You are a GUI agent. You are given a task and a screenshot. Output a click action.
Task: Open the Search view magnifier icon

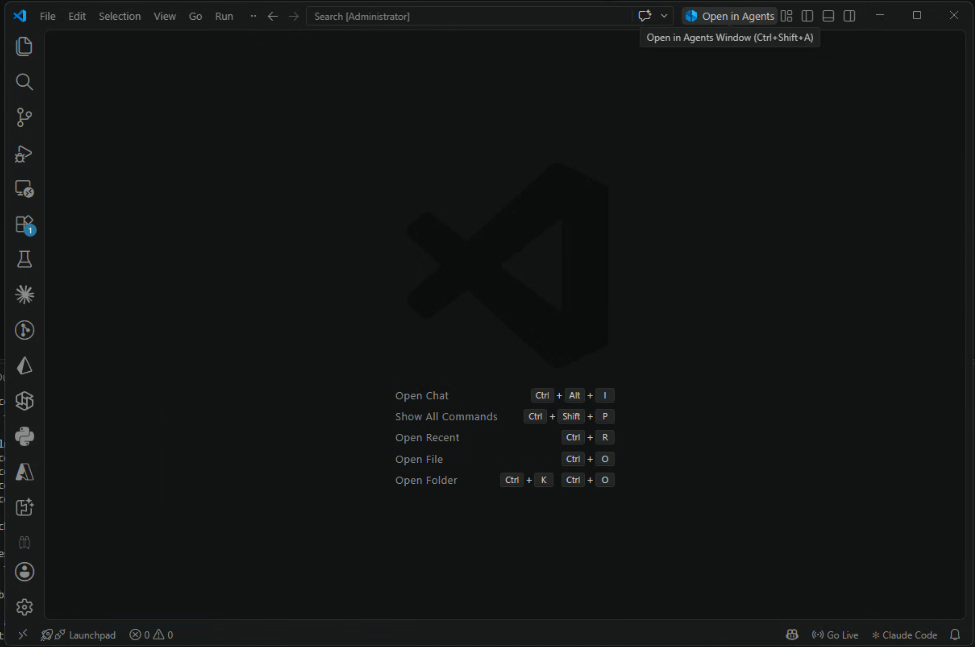24,82
